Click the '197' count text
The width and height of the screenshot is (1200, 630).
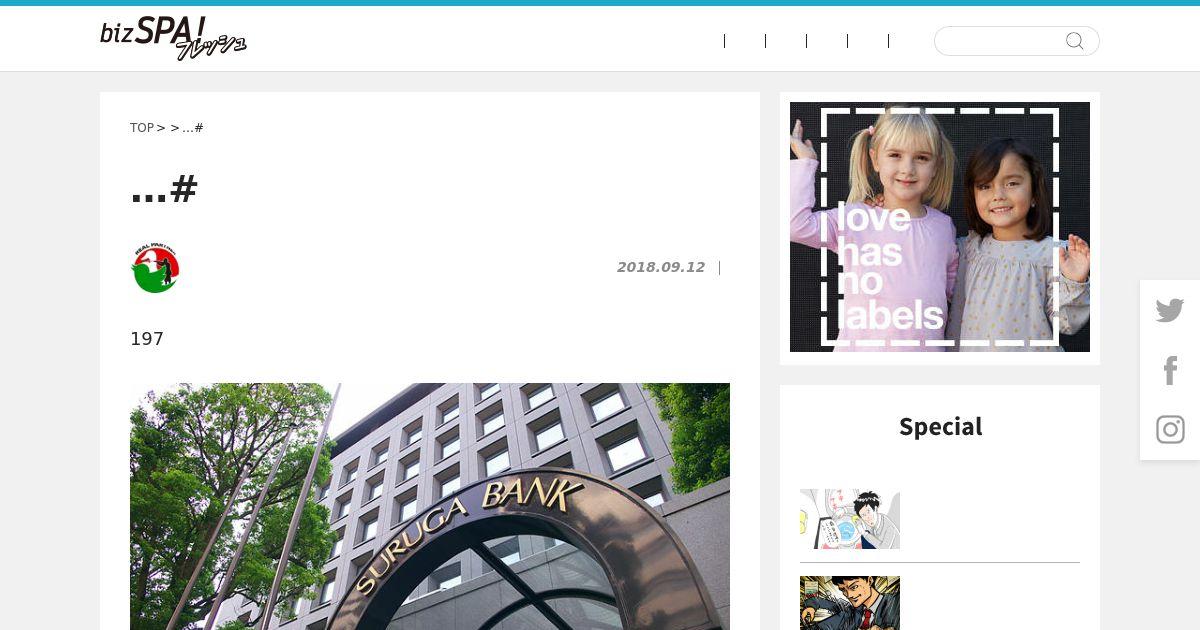pyautogui.click(x=147, y=339)
